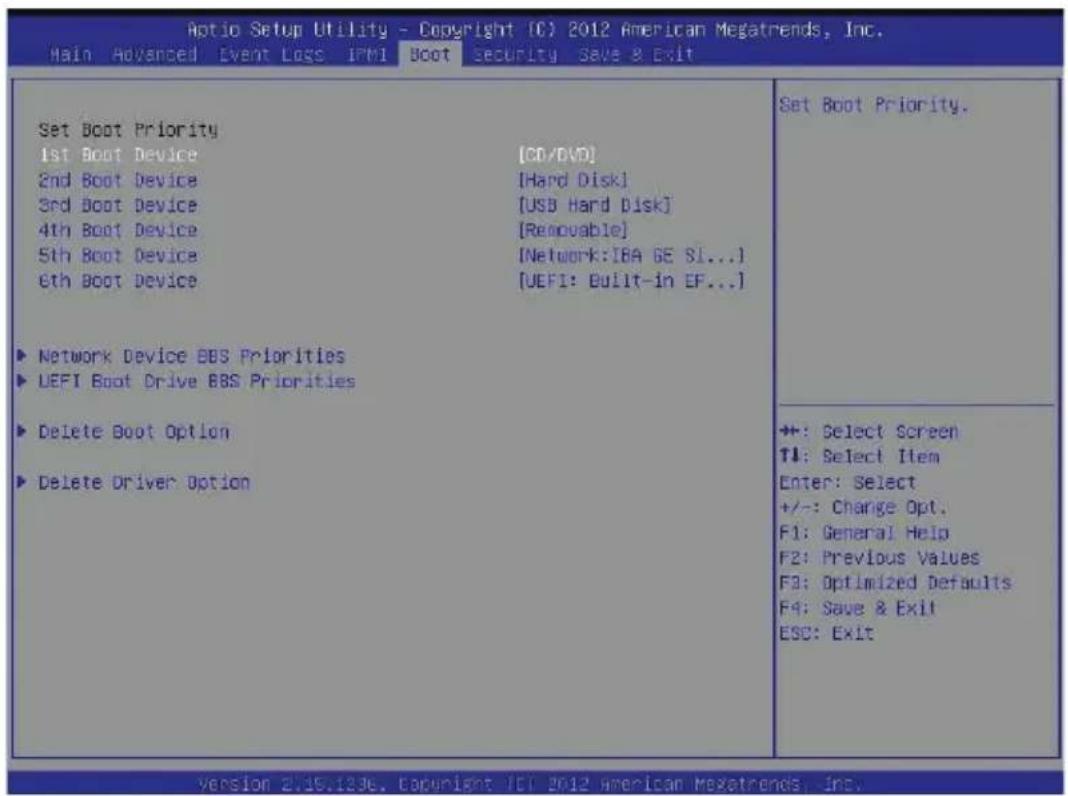
Task: Open Network Device BBS Priorities submenu
Action: coord(191,356)
